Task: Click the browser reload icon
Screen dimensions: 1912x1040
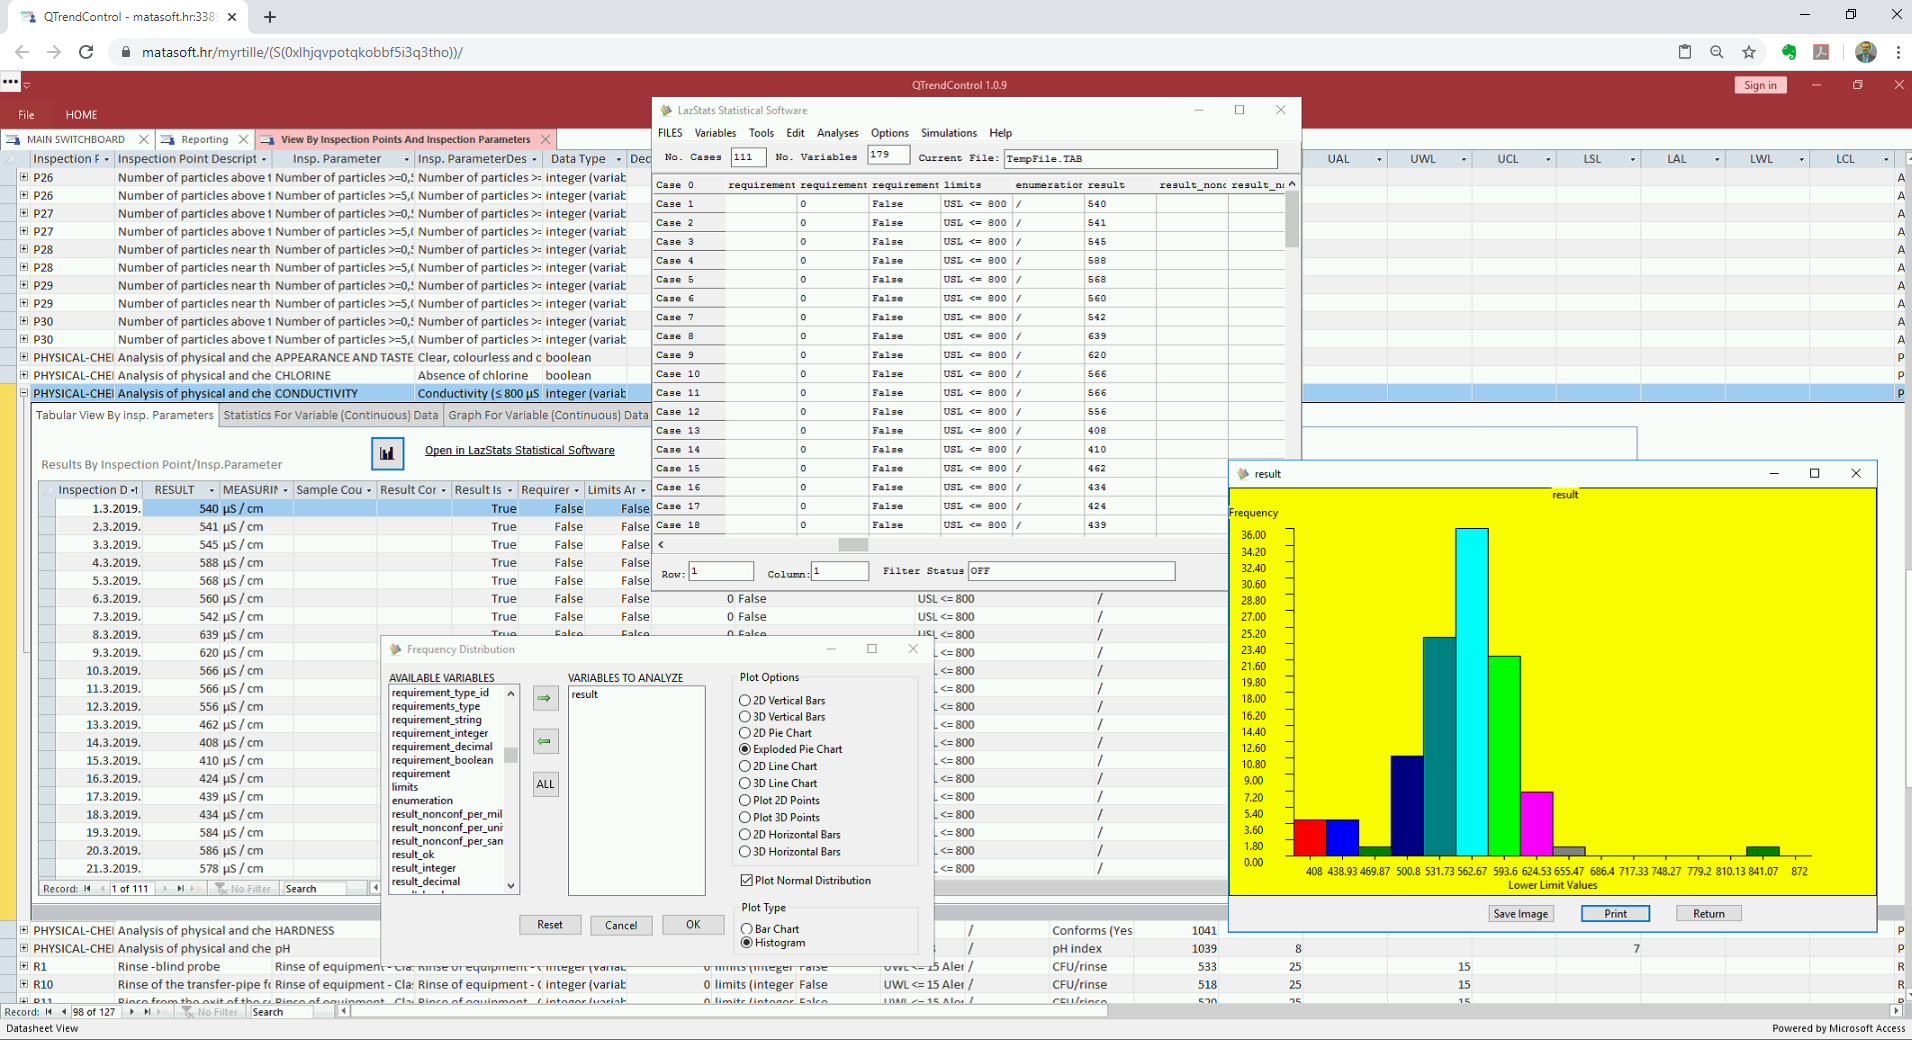Action: click(x=86, y=51)
